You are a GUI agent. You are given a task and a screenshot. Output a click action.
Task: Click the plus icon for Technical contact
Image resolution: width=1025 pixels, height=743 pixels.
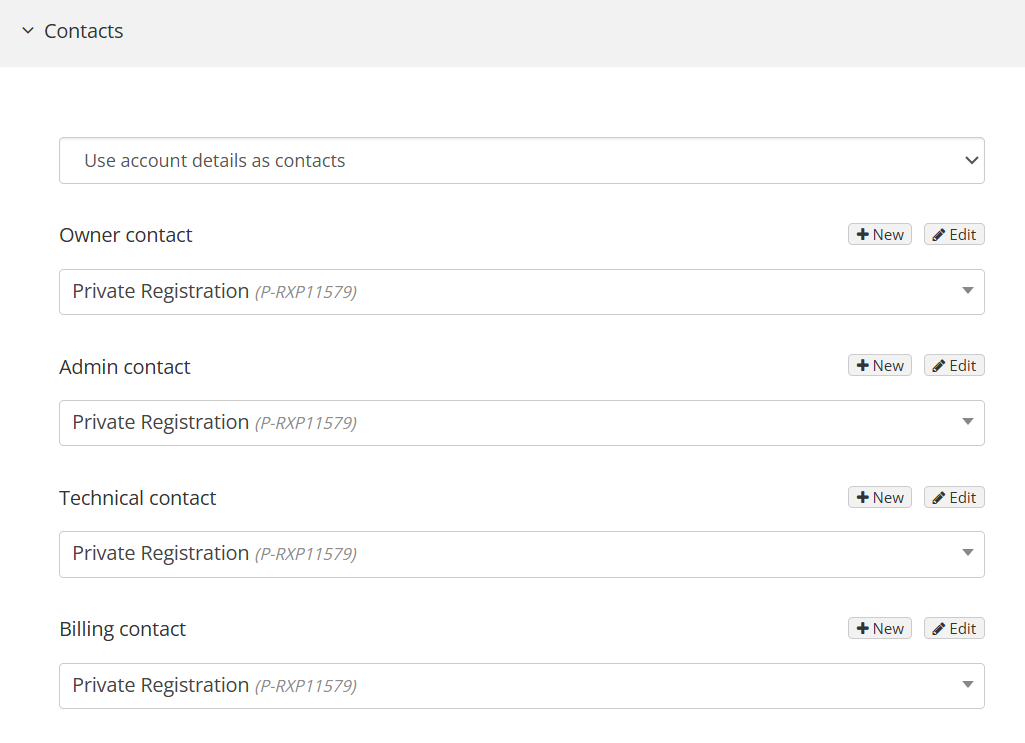pos(863,498)
